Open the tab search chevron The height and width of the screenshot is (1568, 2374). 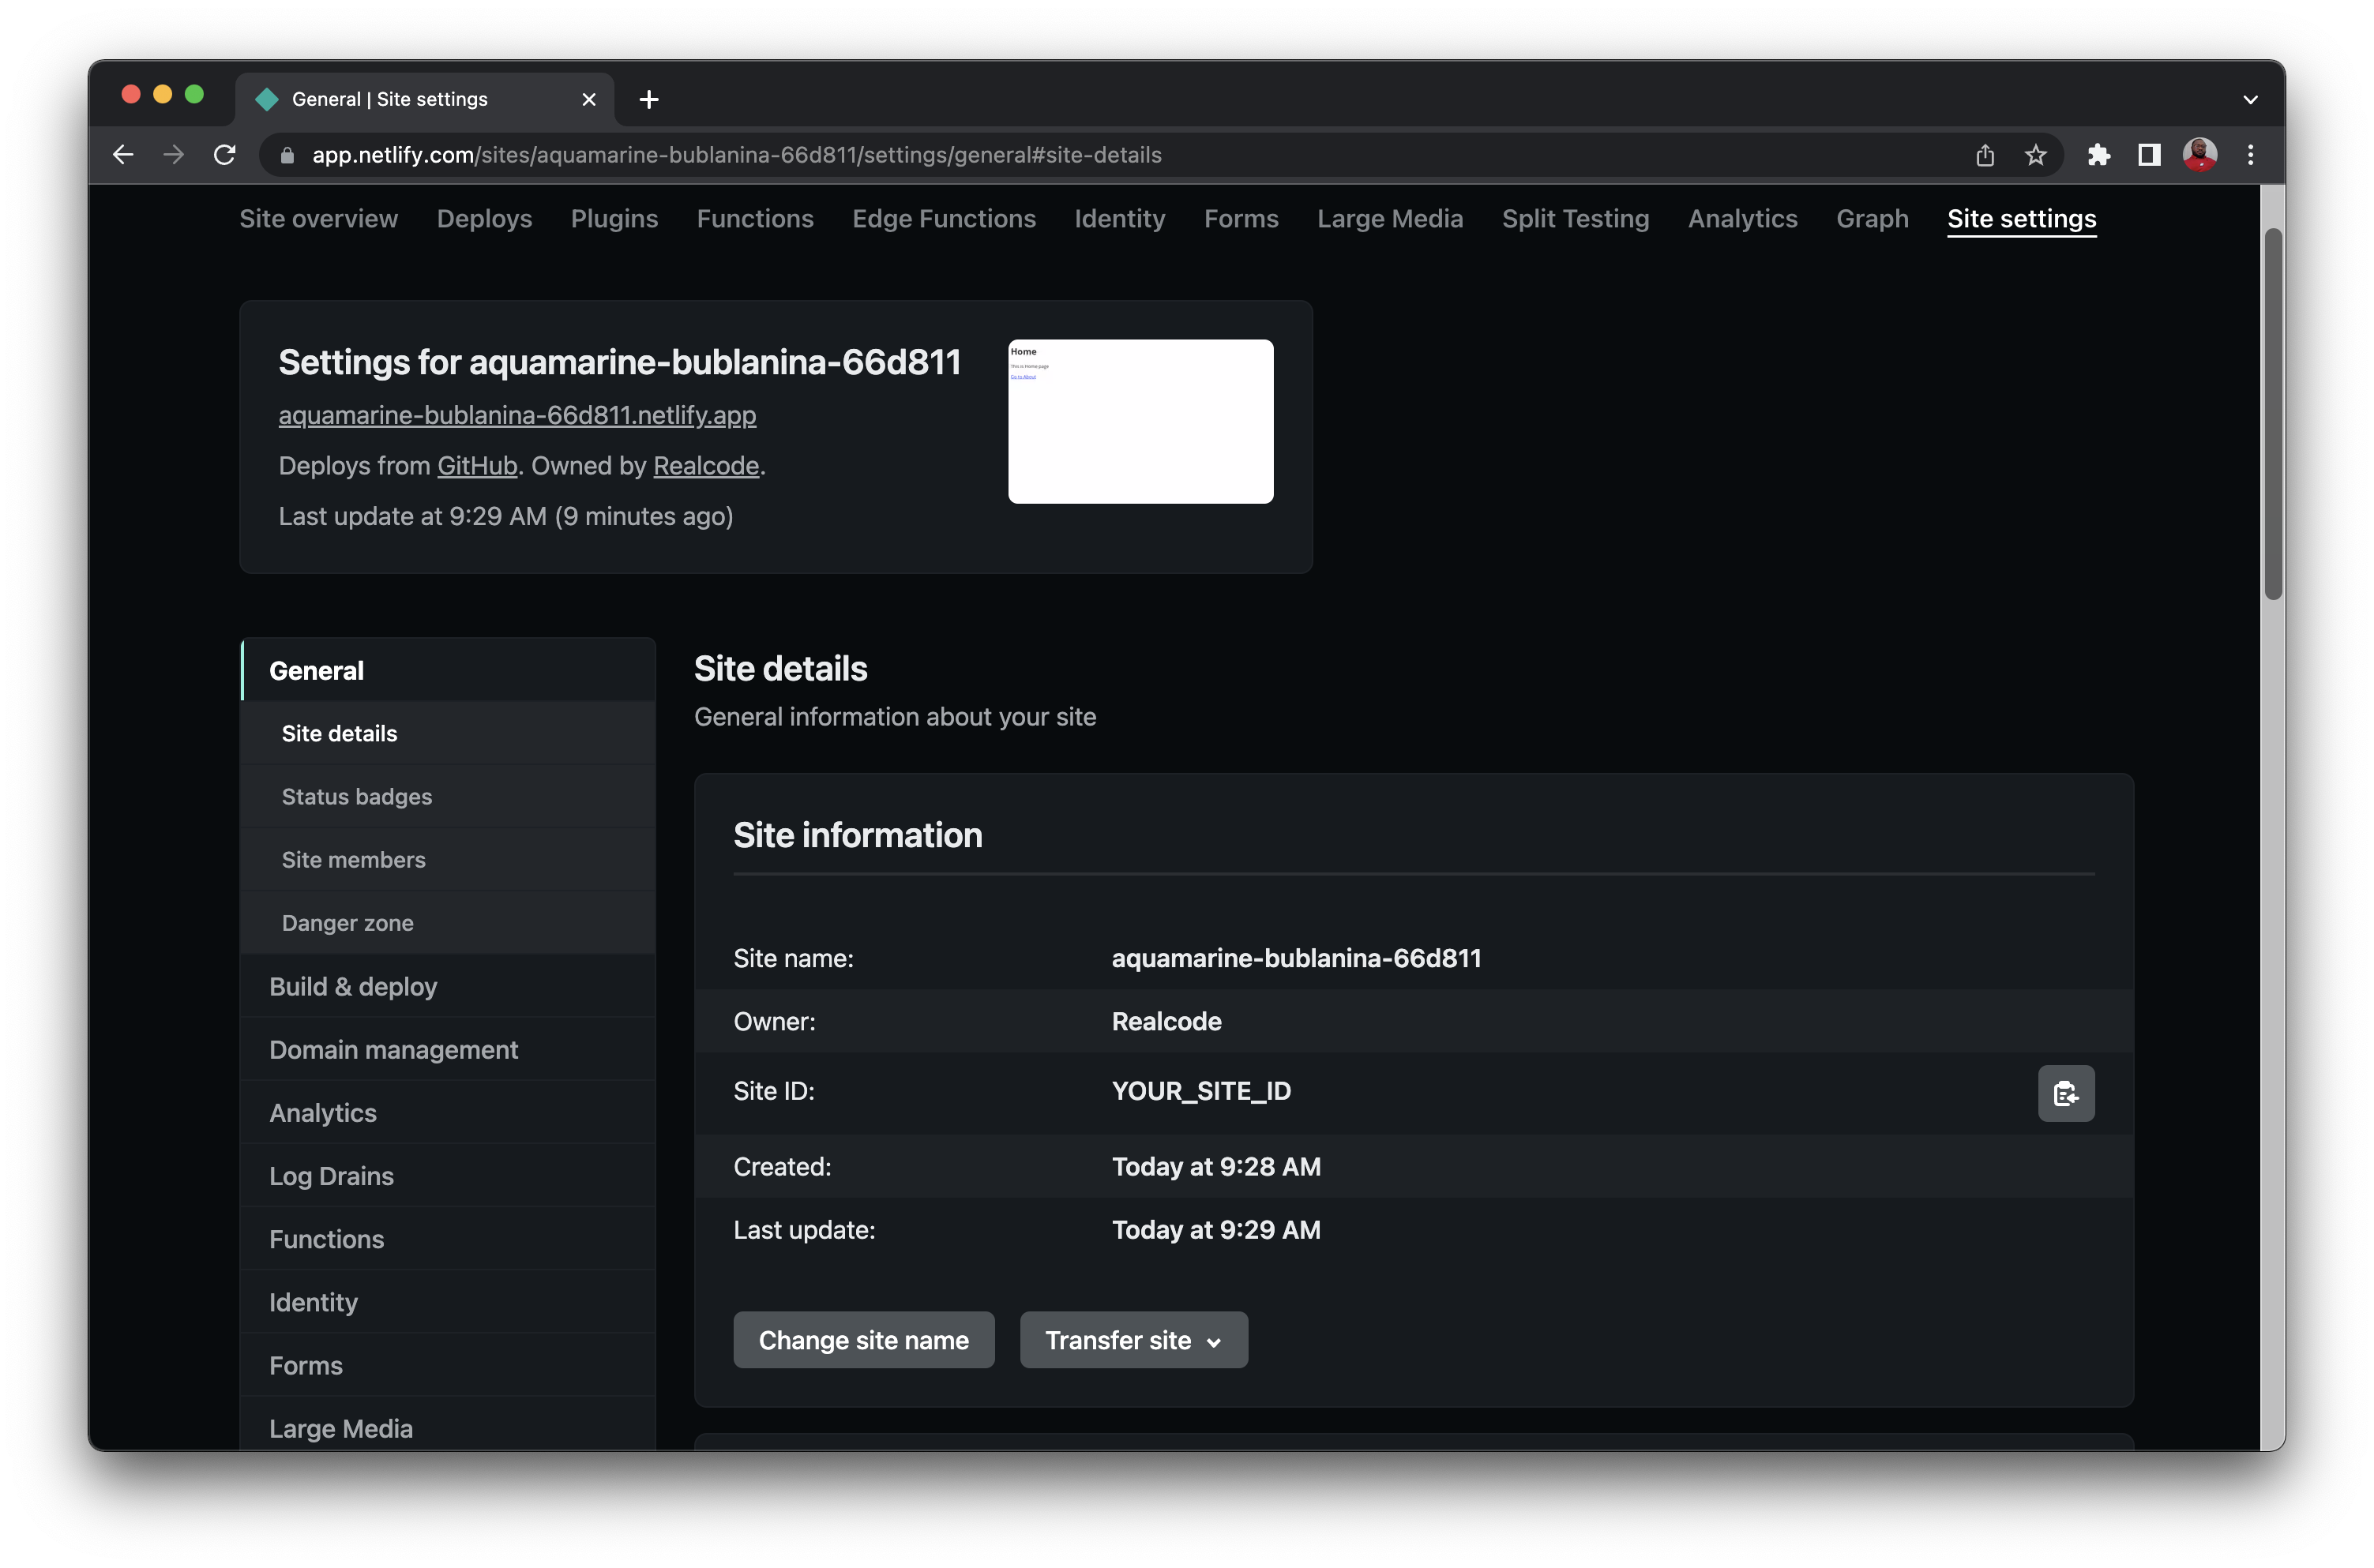click(2250, 98)
